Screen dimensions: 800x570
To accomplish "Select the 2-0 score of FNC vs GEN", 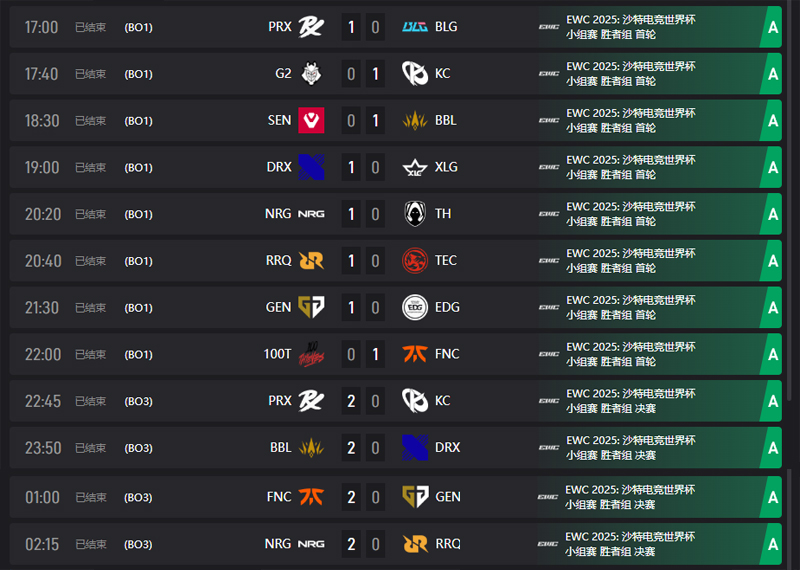I will click(363, 497).
